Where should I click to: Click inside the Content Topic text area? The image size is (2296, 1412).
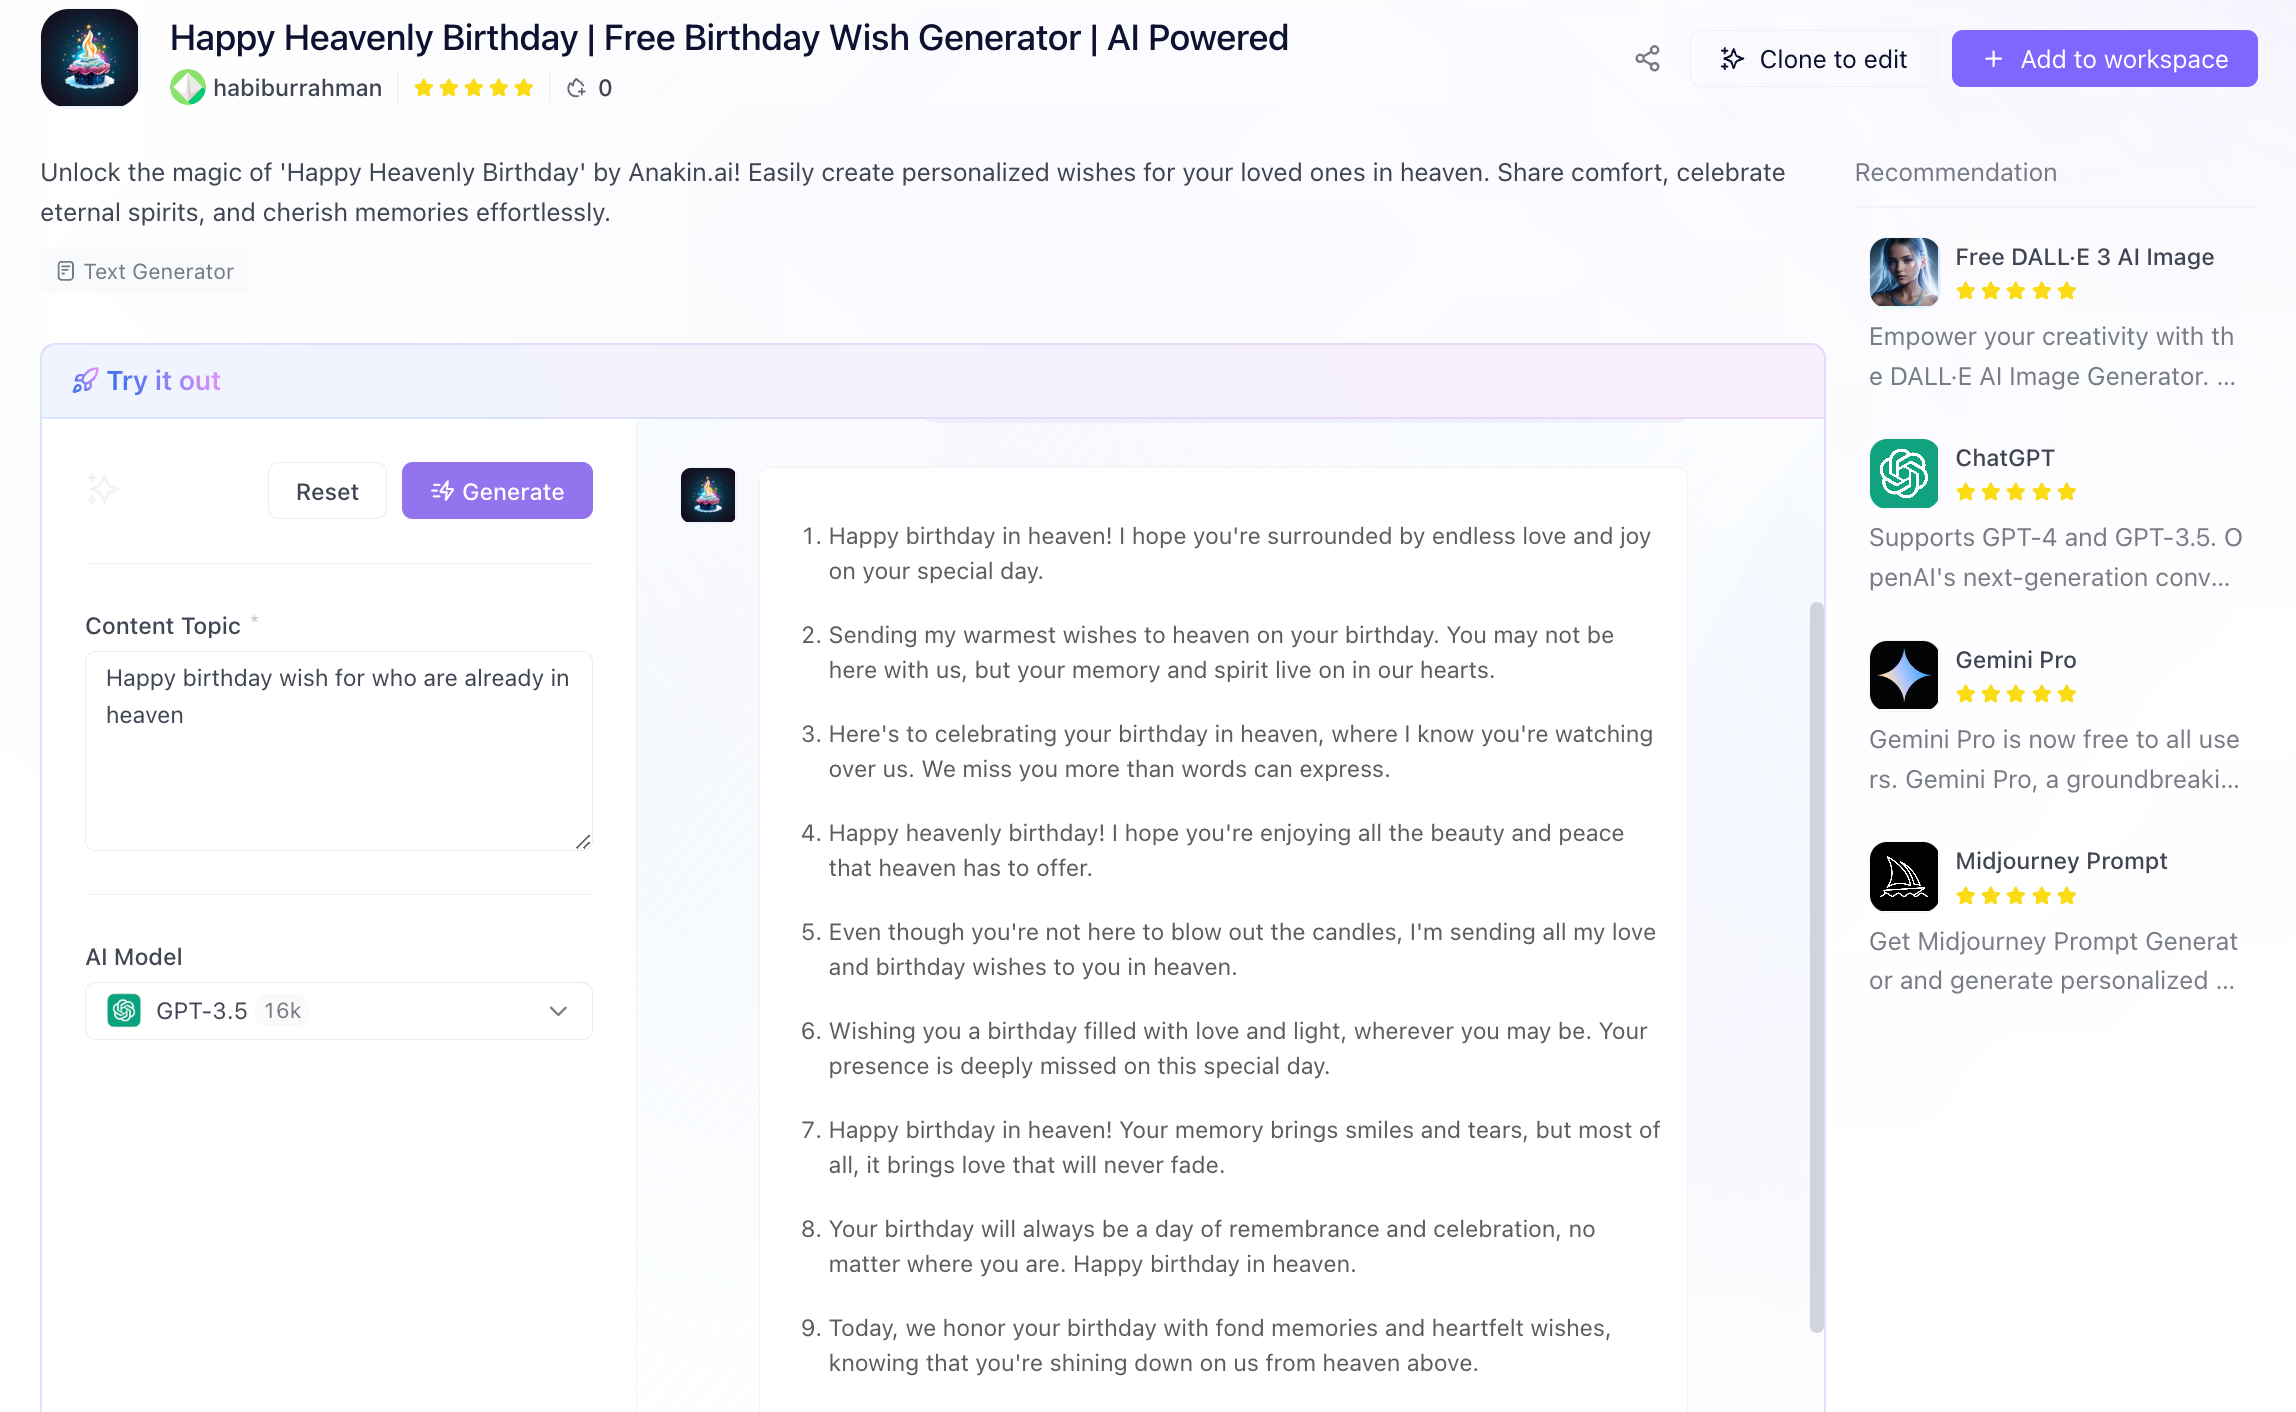click(339, 751)
